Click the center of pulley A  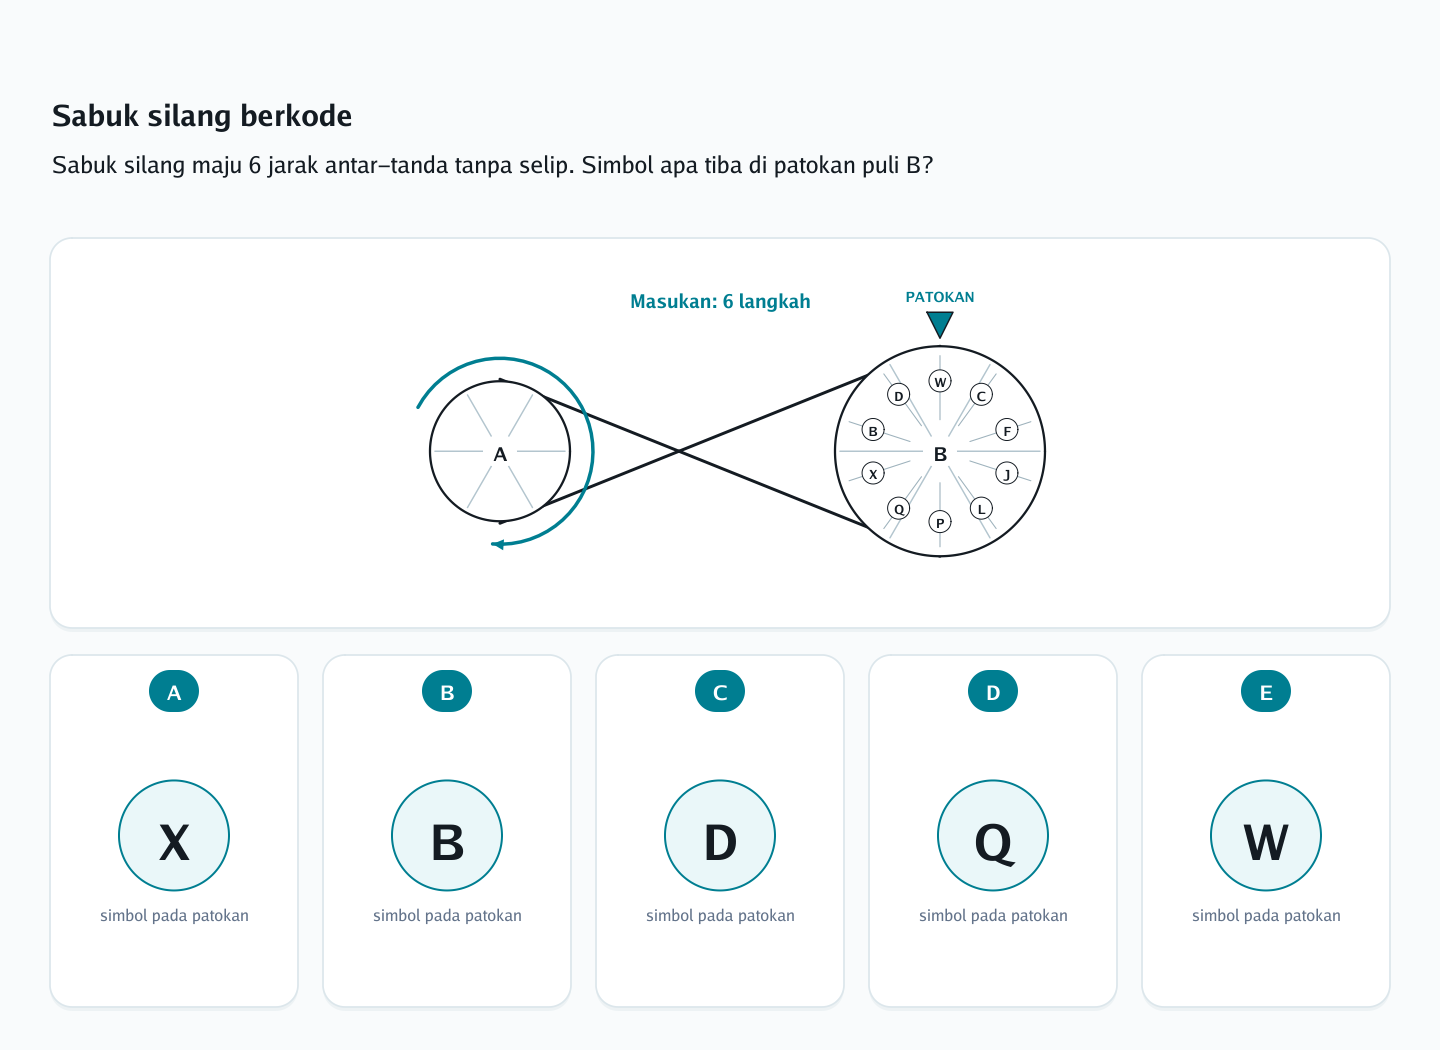pyautogui.click(x=500, y=453)
